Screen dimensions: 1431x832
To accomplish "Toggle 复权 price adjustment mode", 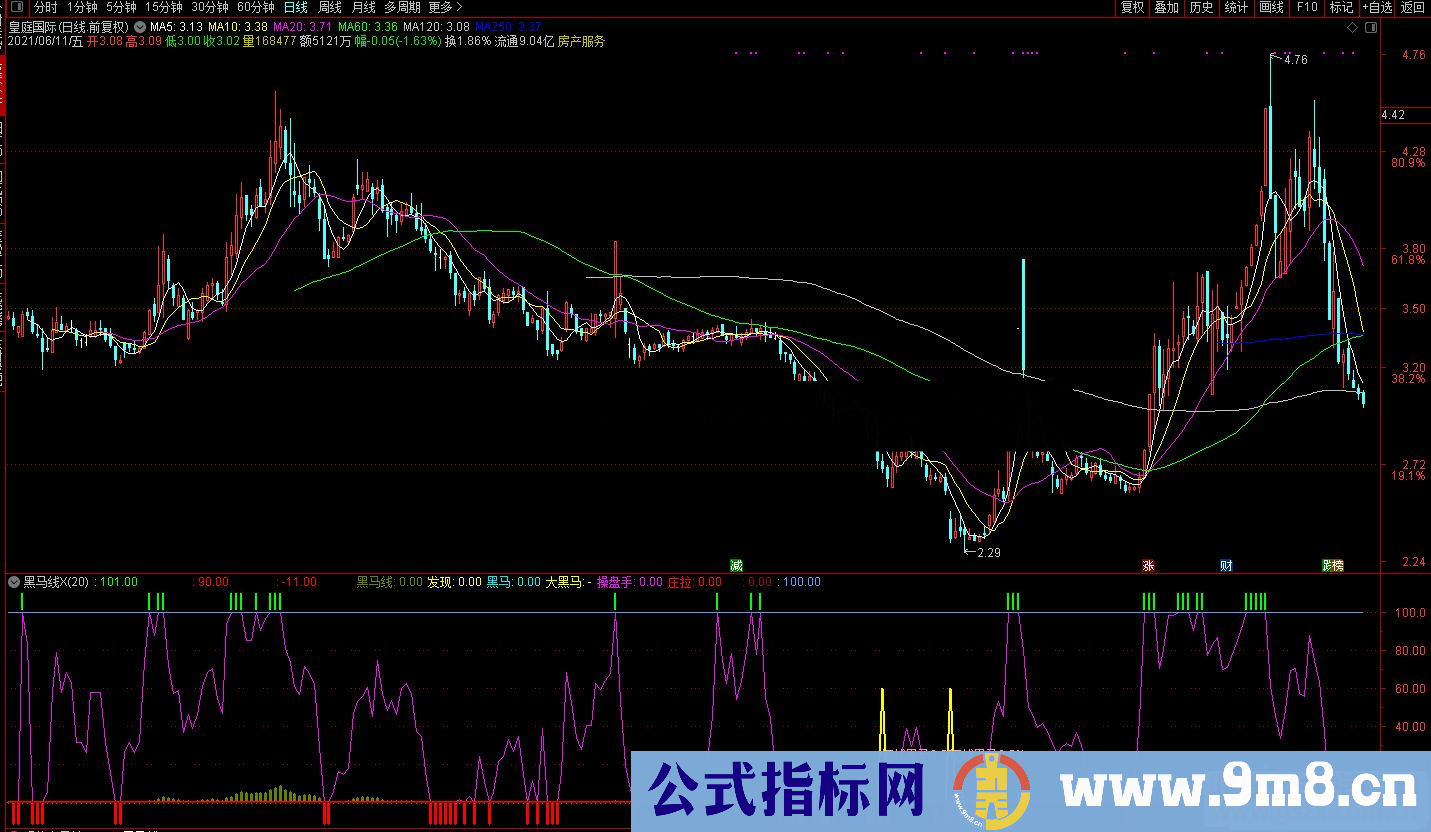I will click(1131, 7).
